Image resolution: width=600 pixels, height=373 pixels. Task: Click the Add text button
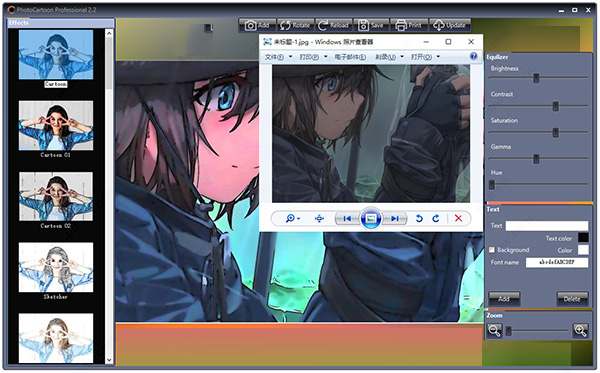(x=504, y=299)
